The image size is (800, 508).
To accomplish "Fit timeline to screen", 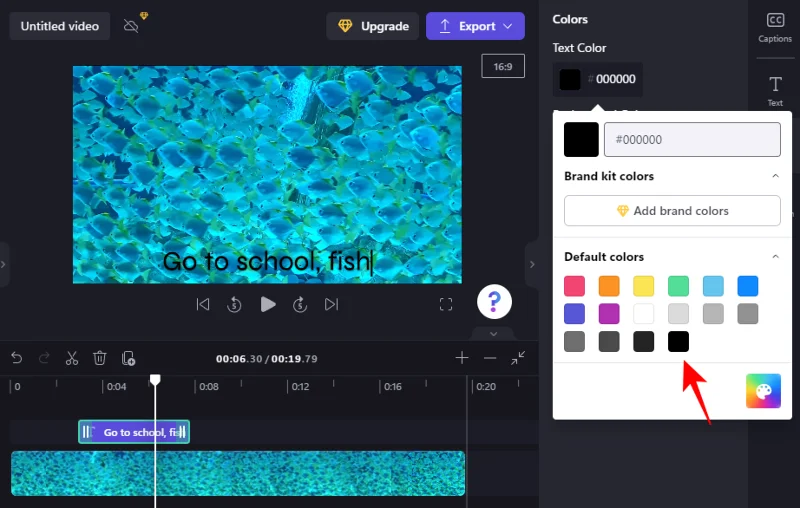I will tap(518, 358).
